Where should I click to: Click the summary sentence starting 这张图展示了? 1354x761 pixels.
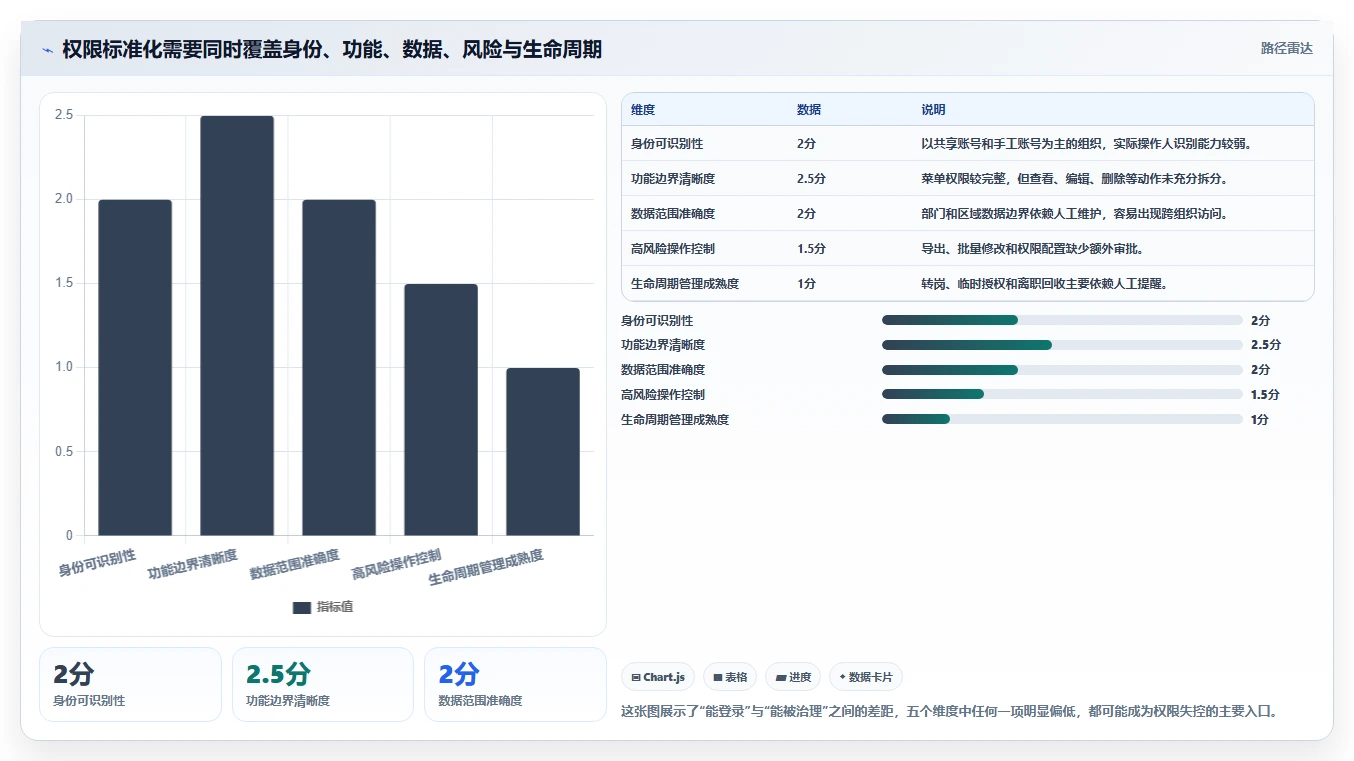point(950,712)
